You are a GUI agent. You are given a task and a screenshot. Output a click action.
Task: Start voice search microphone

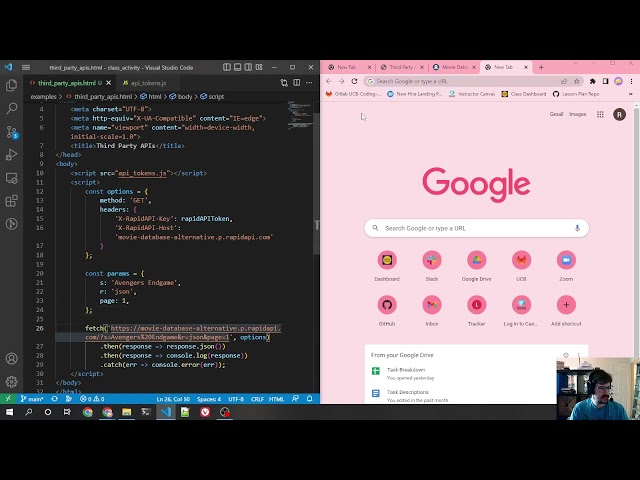tap(577, 228)
